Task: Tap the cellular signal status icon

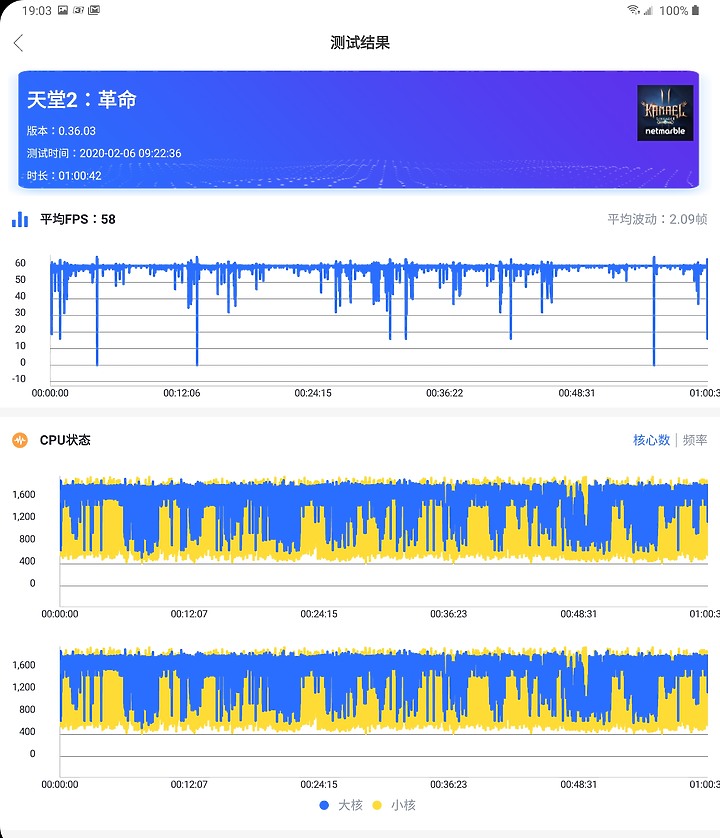Action: (x=648, y=10)
